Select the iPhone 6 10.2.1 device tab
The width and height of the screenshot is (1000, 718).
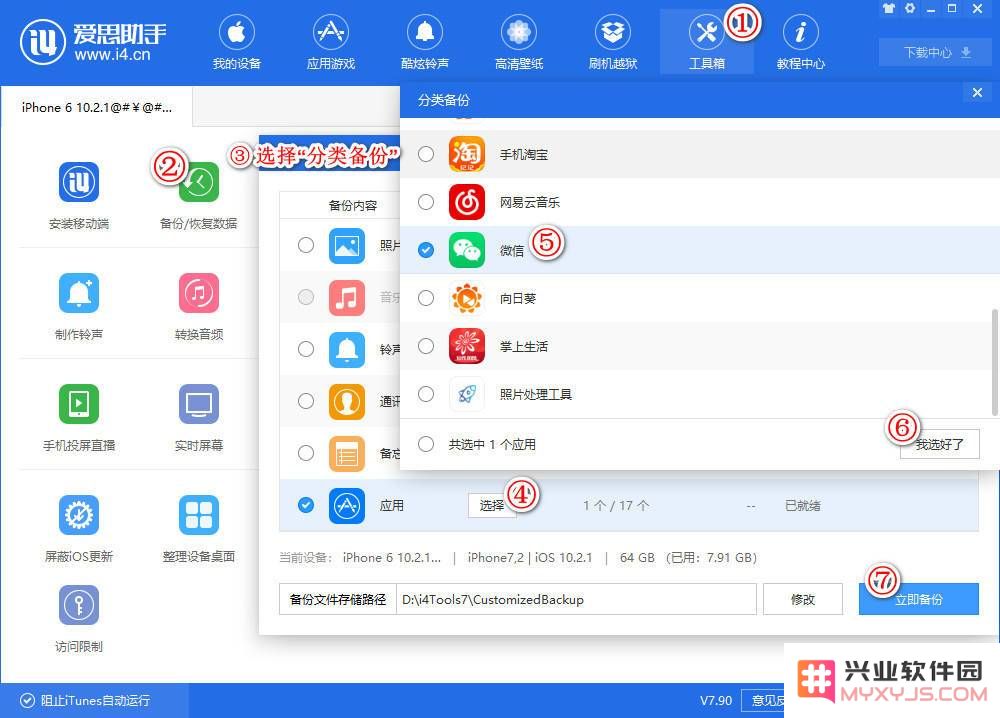pyautogui.click(x=96, y=107)
